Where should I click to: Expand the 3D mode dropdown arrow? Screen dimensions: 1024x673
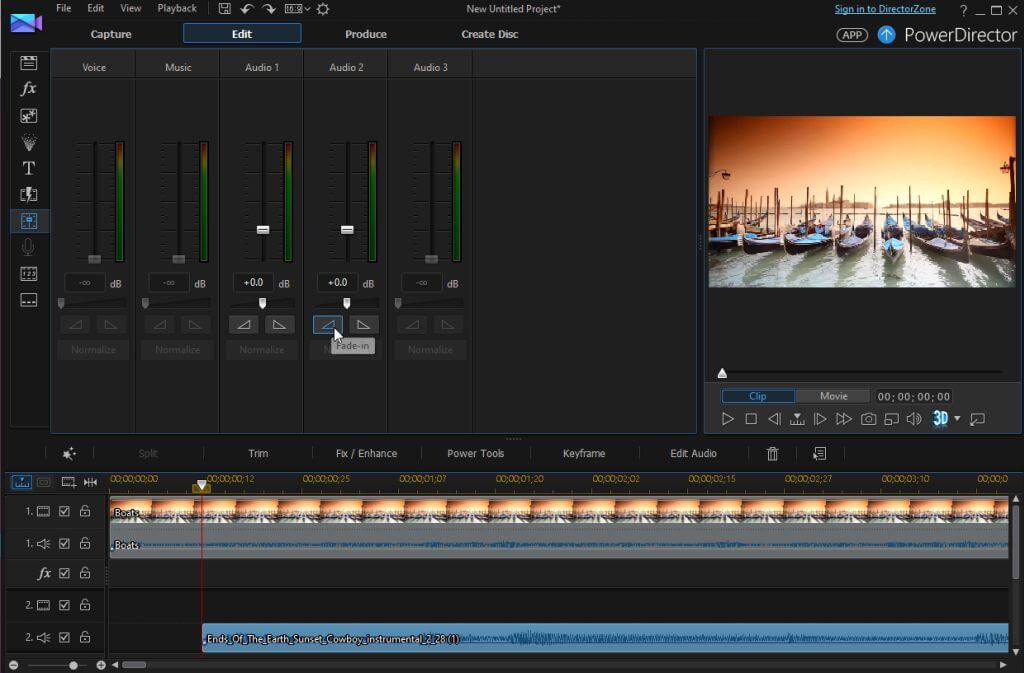[x=957, y=419]
